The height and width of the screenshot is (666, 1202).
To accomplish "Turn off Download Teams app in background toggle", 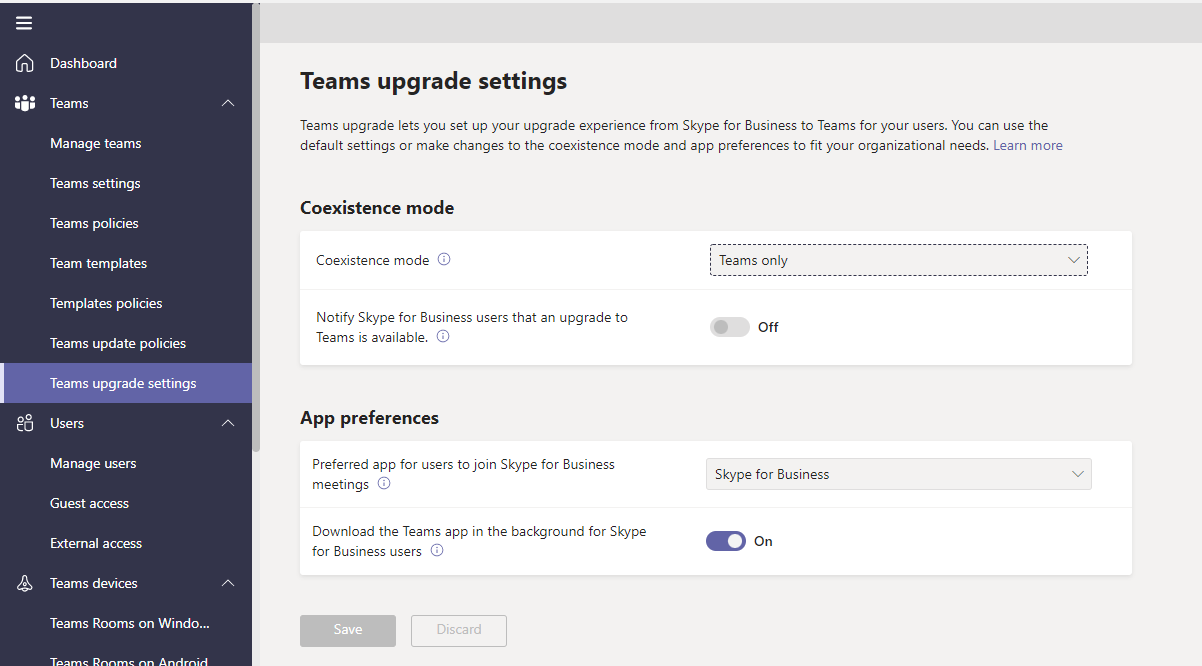I will click(x=726, y=541).
